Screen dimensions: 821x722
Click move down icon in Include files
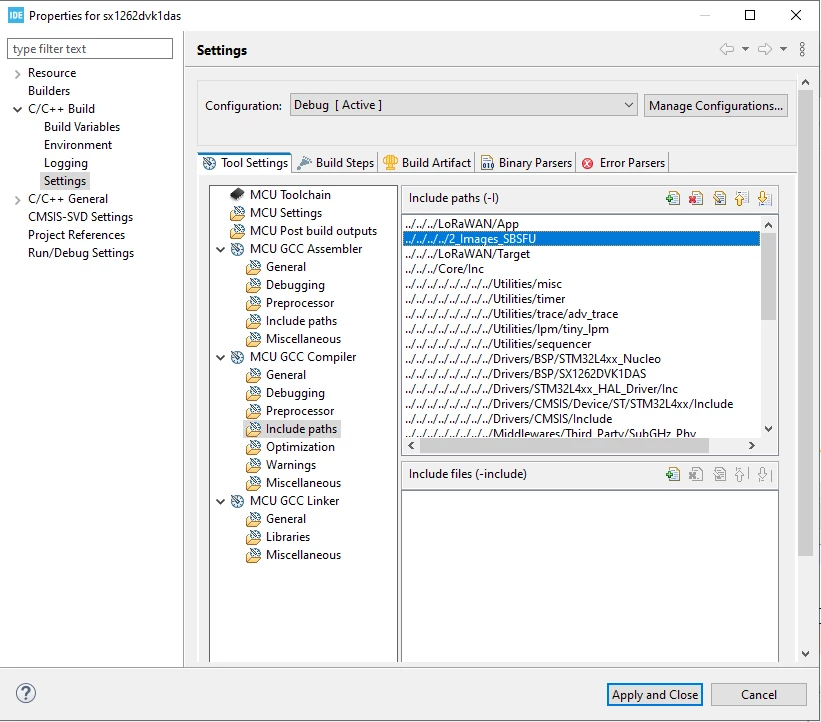pyautogui.click(x=764, y=474)
